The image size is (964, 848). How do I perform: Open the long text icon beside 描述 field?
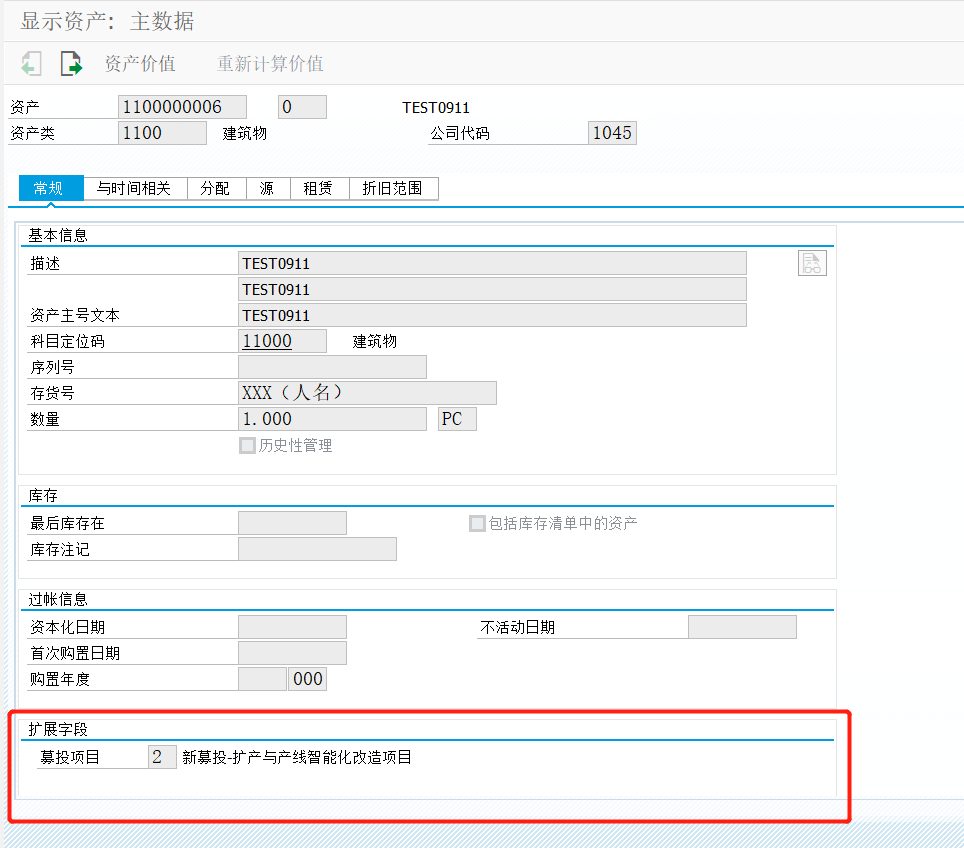pyautogui.click(x=811, y=262)
